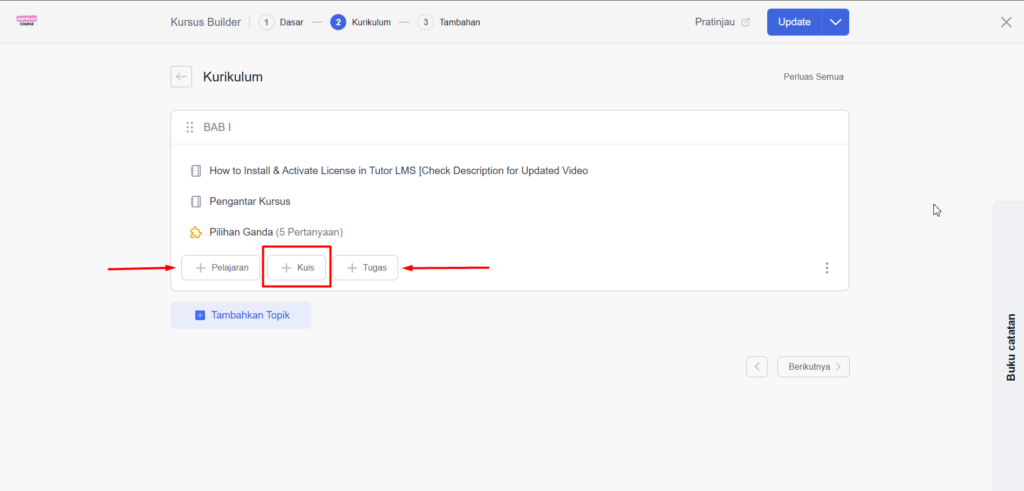Click the quiz icon beside Pilihan Ganda
Image resolution: width=1024 pixels, height=491 pixels.
click(x=196, y=232)
